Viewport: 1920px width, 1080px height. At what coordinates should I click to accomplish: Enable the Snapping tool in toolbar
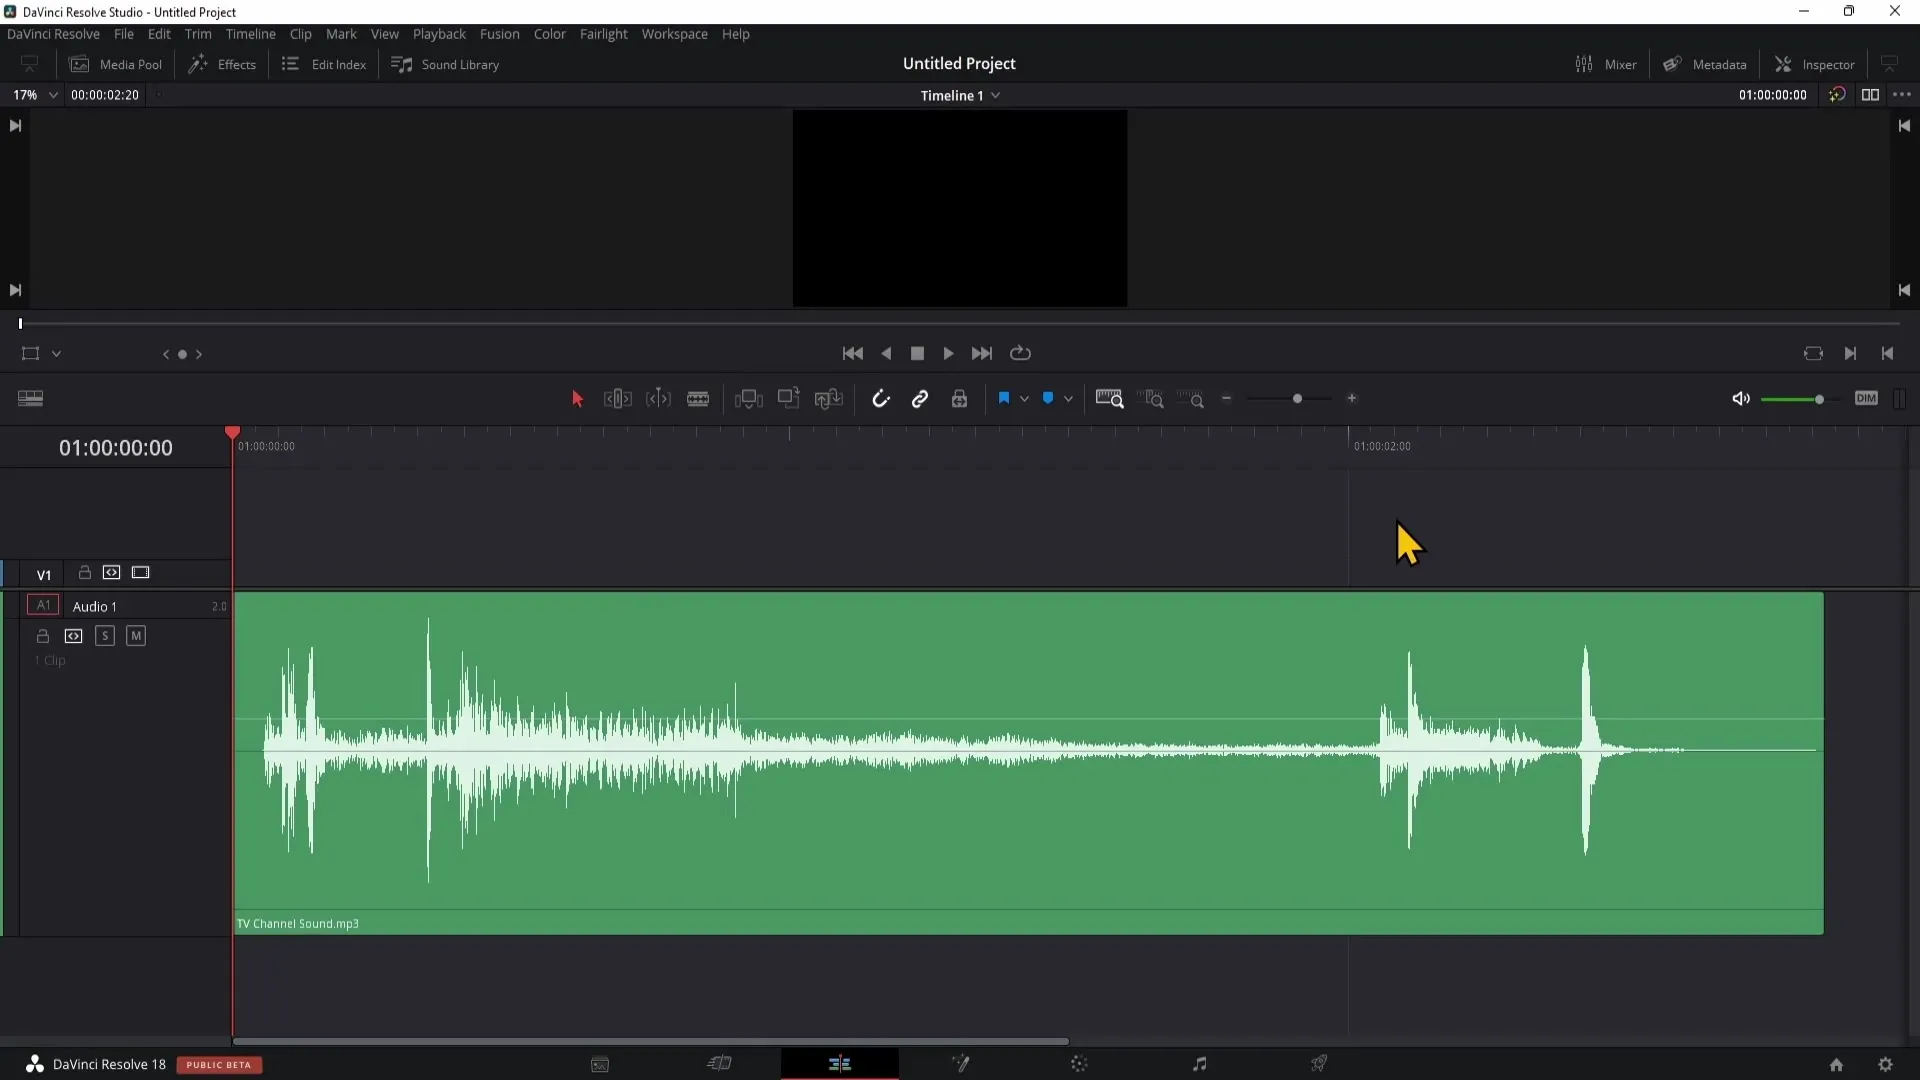tap(880, 398)
